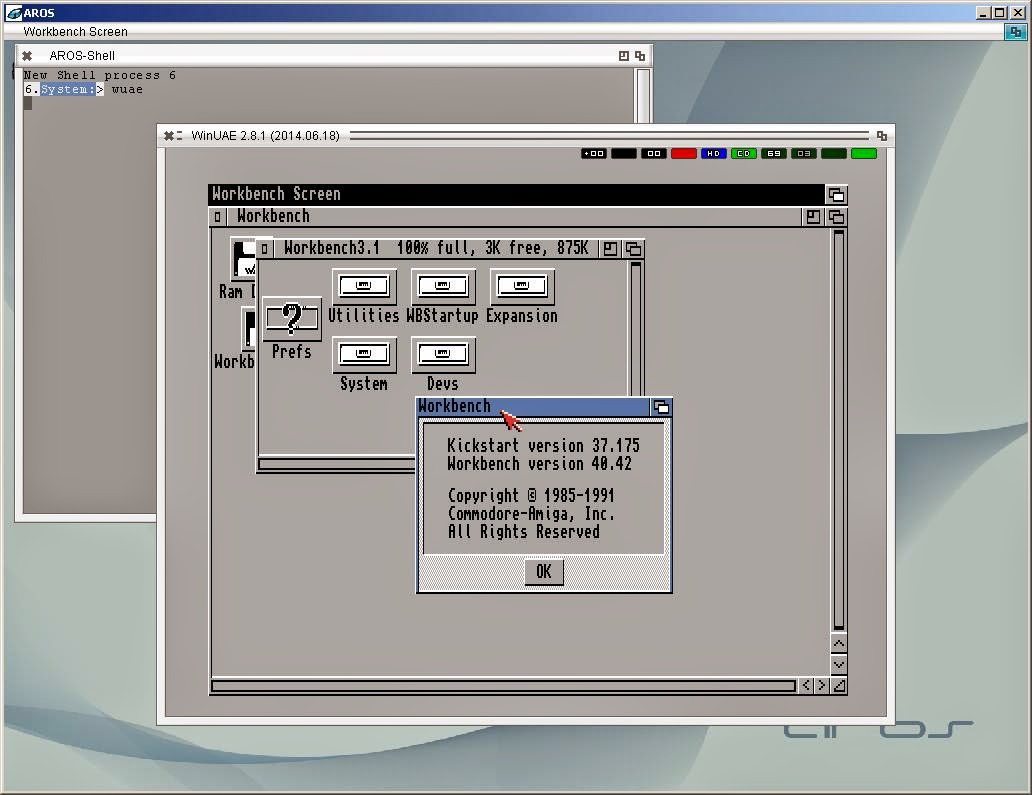Click the 'New Shell process 6' line
Screen dimensions: 1032x795
click(x=100, y=75)
